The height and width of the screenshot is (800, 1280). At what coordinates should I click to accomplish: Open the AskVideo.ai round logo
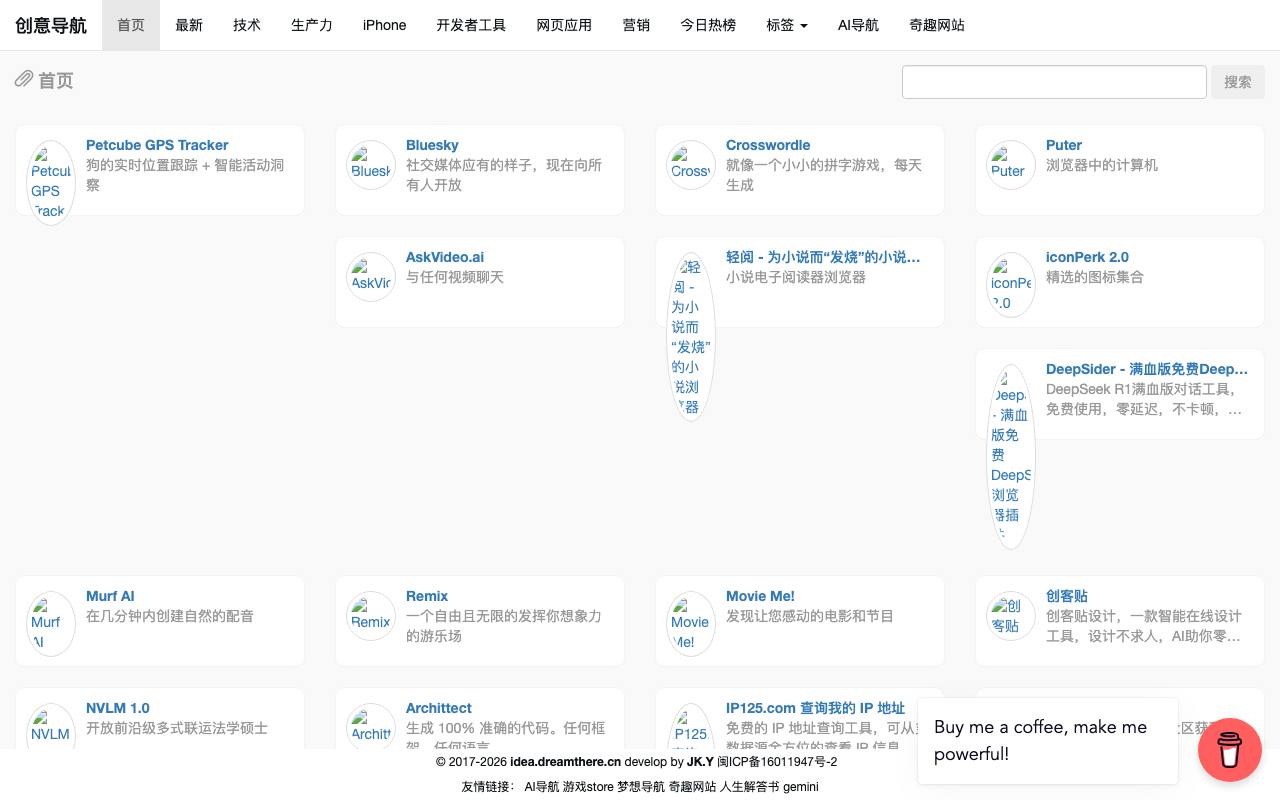pos(371,278)
